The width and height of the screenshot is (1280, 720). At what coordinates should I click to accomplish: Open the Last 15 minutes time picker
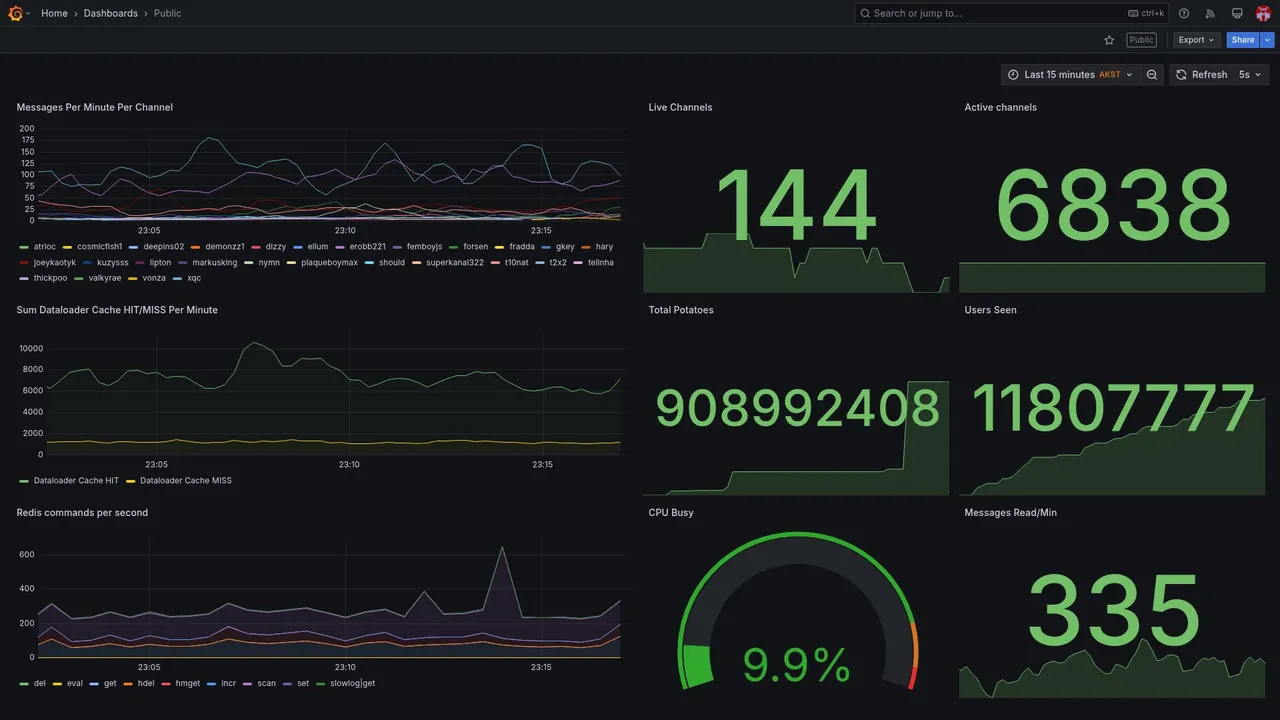point(1070,75)
